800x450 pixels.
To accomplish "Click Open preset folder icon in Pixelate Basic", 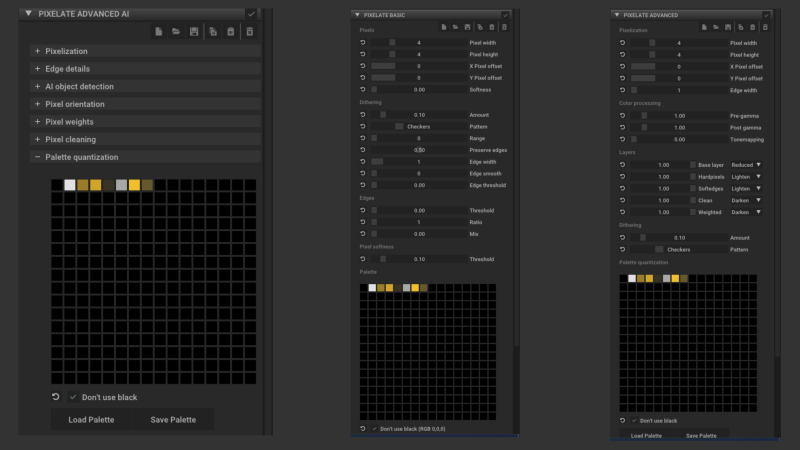I will [456, 27].
